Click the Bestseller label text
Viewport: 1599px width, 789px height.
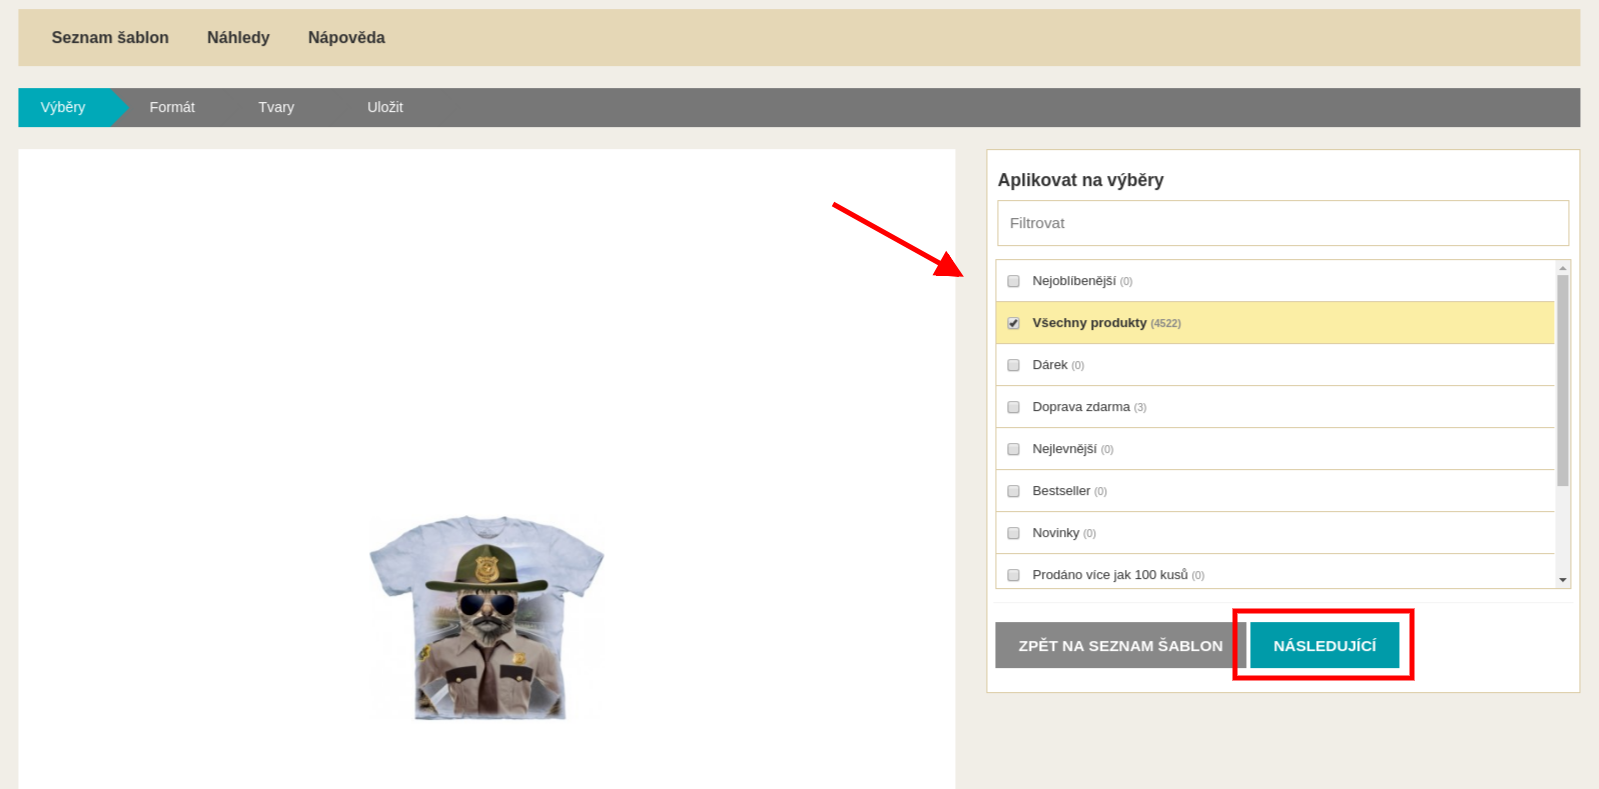[x=1061, y=491]
